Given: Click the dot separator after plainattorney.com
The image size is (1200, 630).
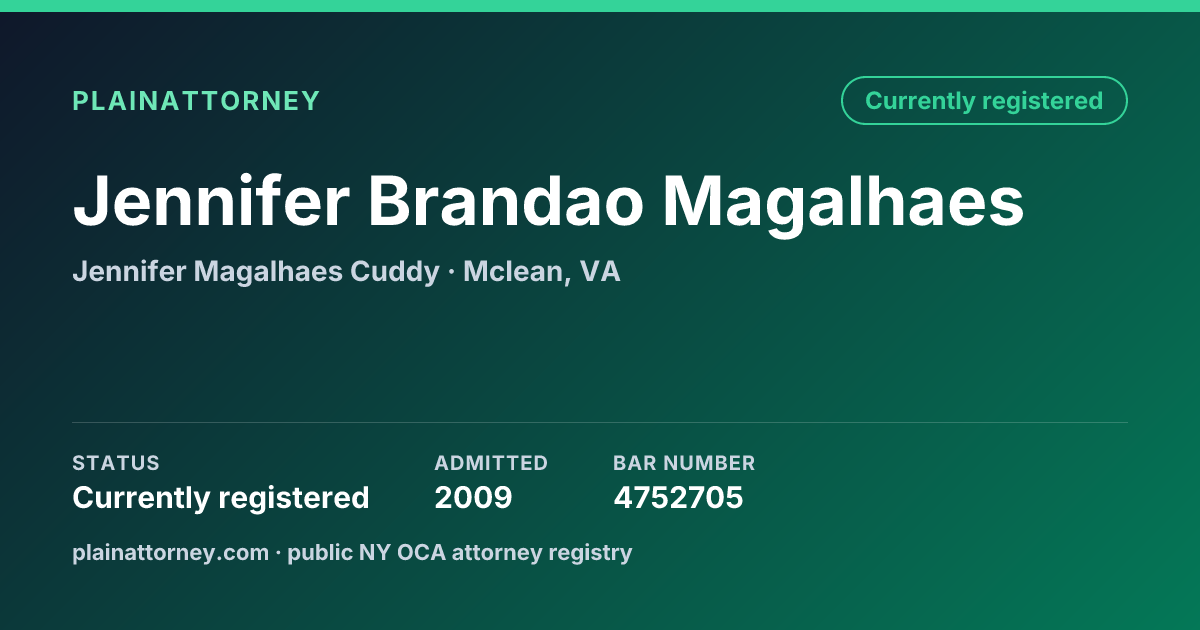Looking at the screenshot, I should (279, 554).
